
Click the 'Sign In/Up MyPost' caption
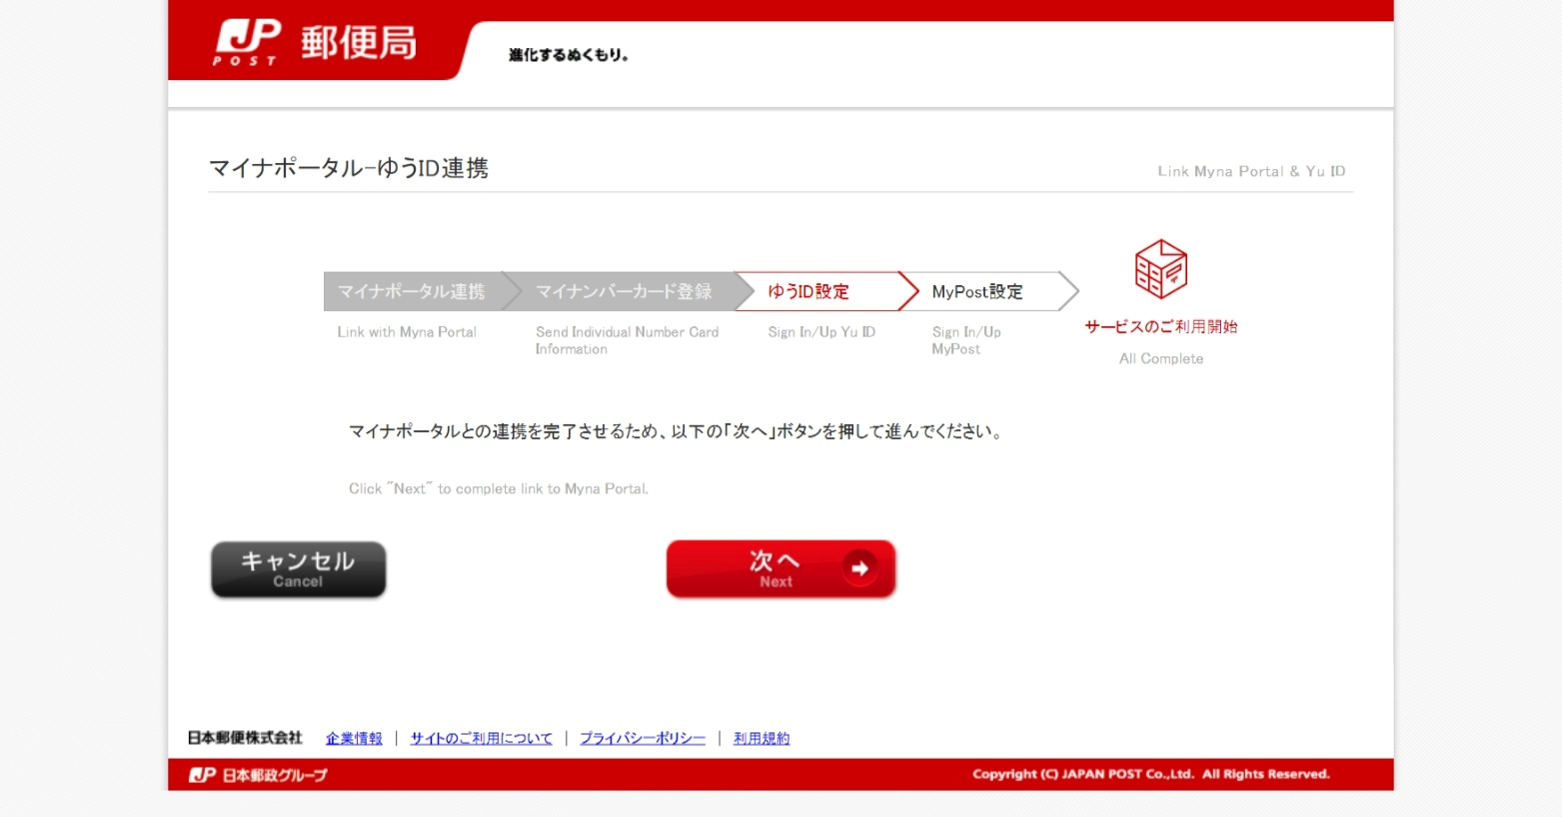[x=966, y=340]
